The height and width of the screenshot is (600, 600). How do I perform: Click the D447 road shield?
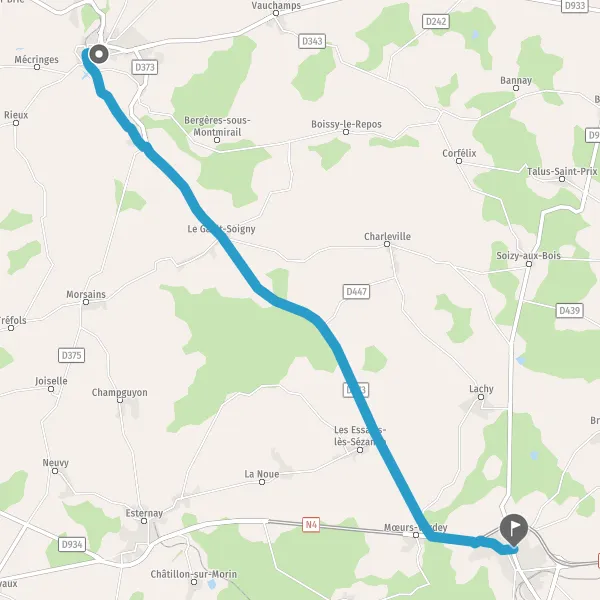point(356,292)
